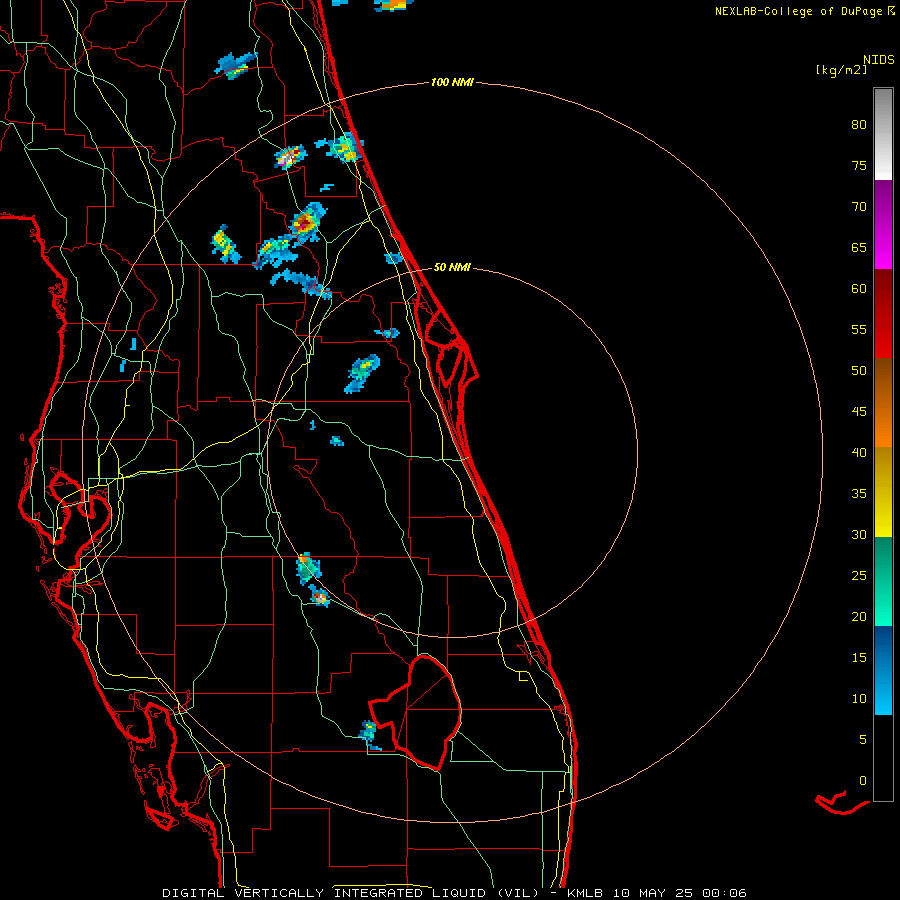Select the magenta segment of the color bar
The width and height of the screenshot is (900, 900).
click(x=883, y=247)
